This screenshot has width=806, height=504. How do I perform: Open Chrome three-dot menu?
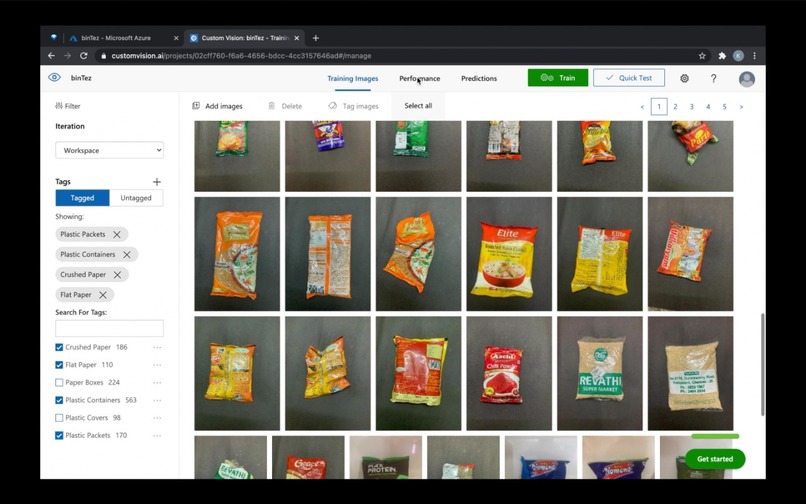[754, 56]
